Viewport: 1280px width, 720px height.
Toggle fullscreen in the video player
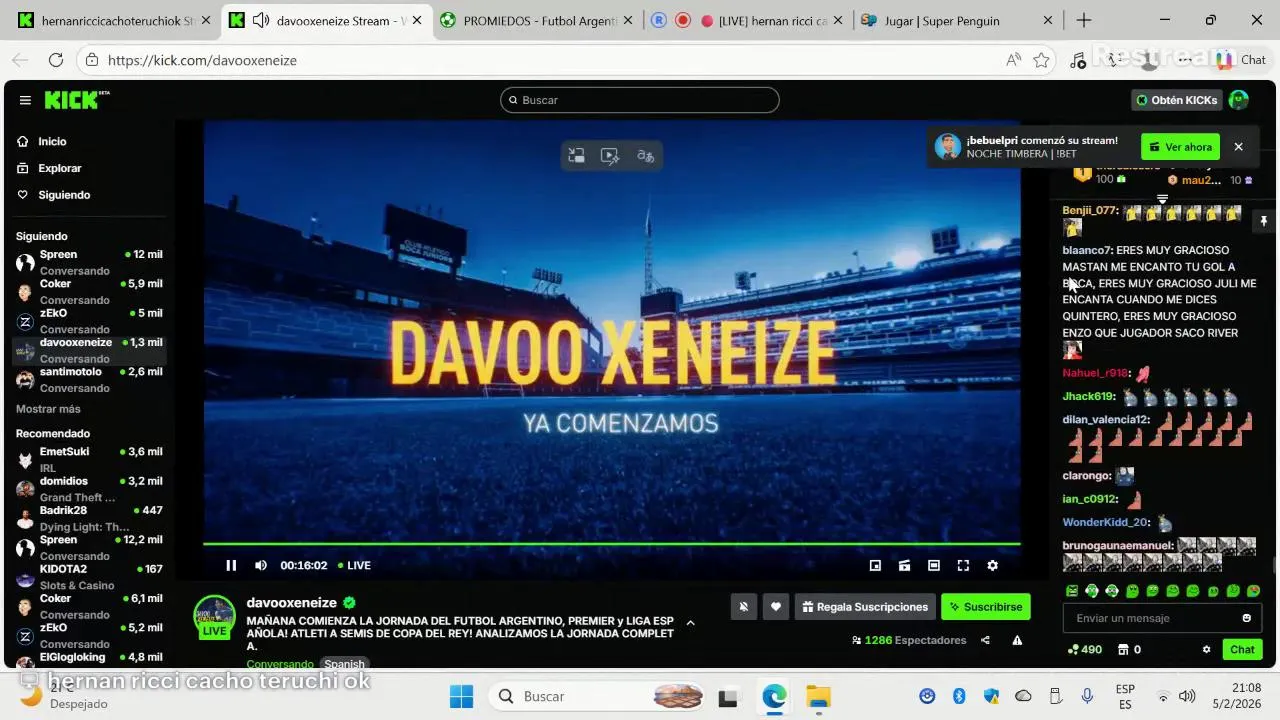click(x=963, y=565)
